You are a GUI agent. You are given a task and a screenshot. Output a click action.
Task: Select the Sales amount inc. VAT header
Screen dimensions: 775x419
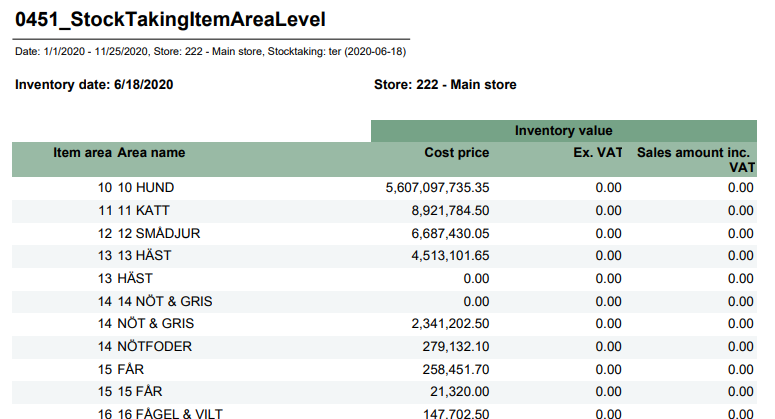[695, 160]
